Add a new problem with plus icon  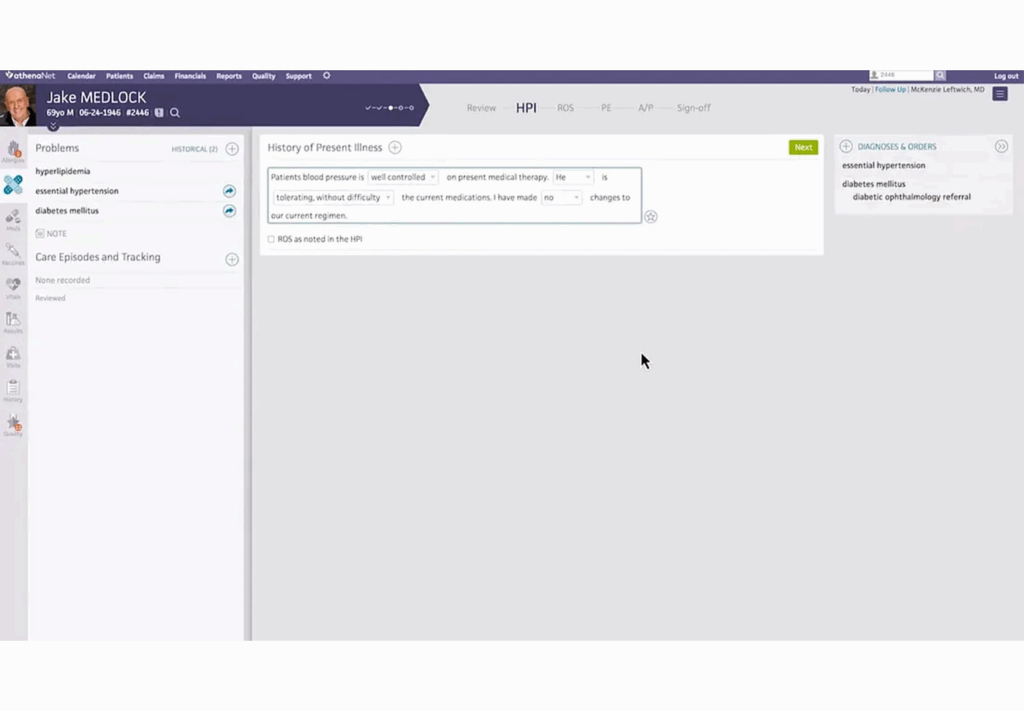232,149
